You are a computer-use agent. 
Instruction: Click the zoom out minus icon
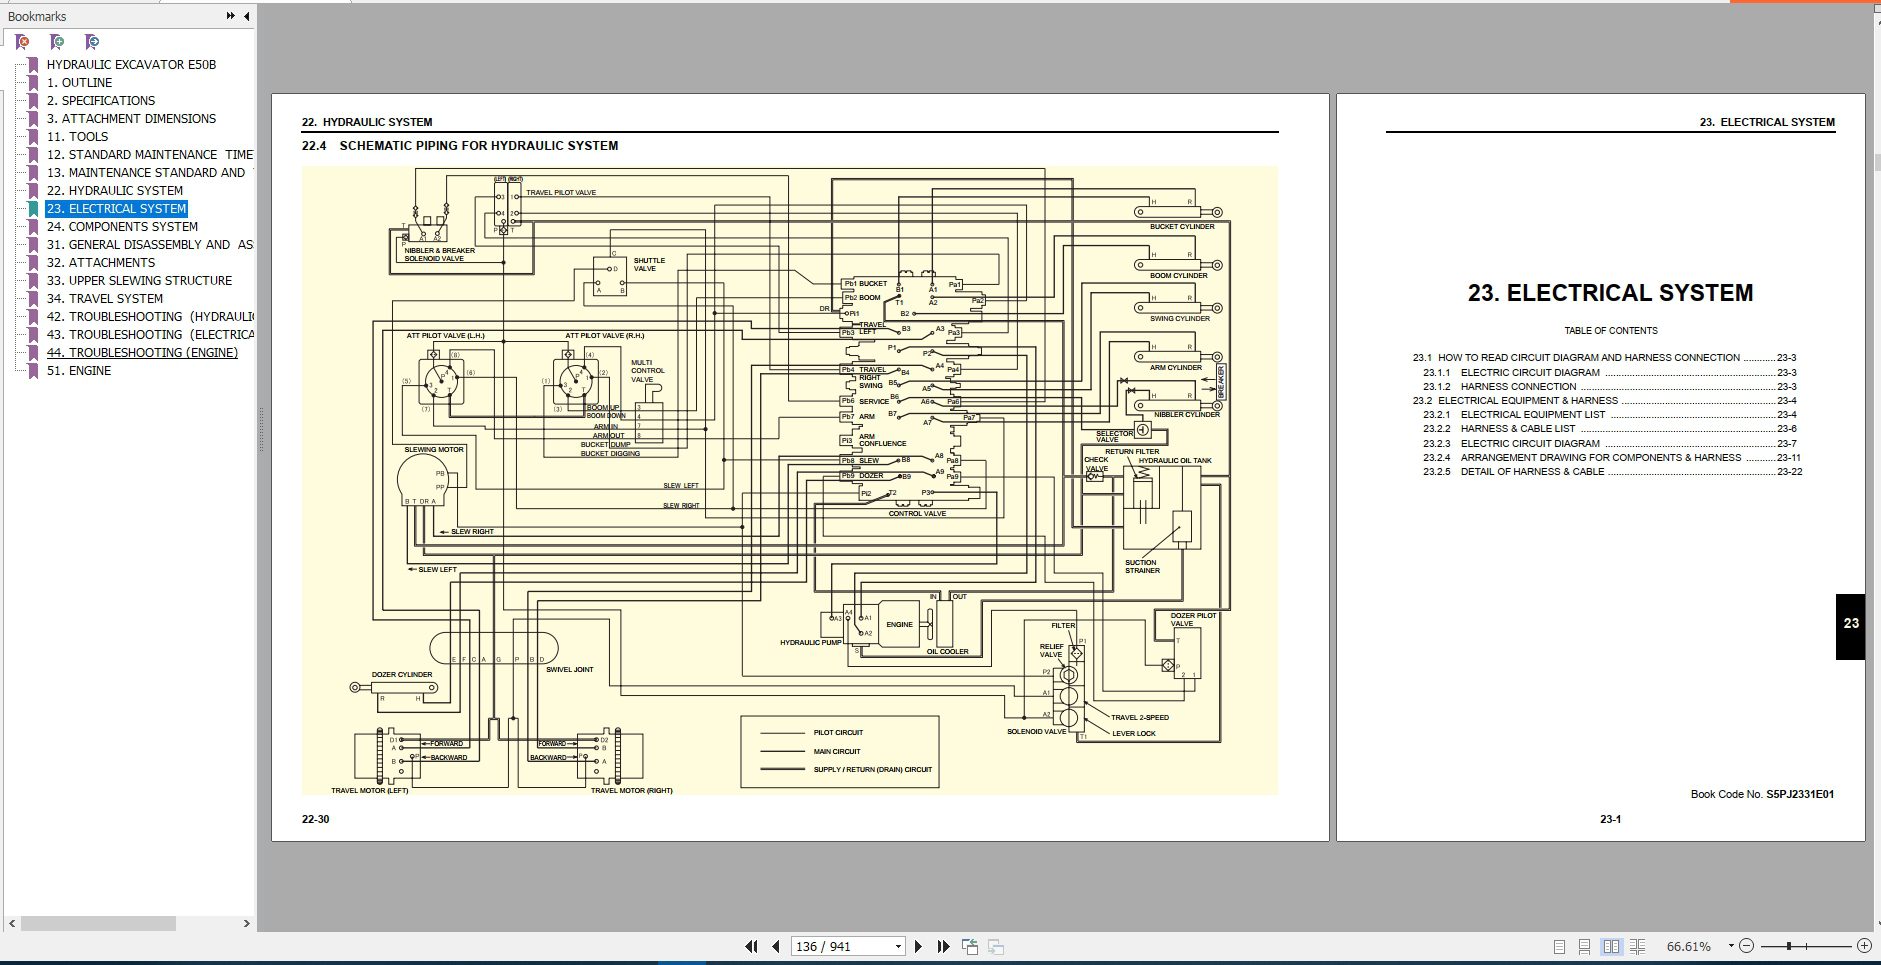pos(1746,946)
